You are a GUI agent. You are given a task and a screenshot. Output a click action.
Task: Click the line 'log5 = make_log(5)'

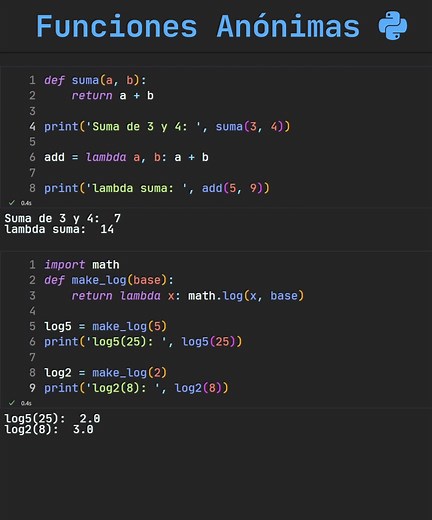click(105, 326)
